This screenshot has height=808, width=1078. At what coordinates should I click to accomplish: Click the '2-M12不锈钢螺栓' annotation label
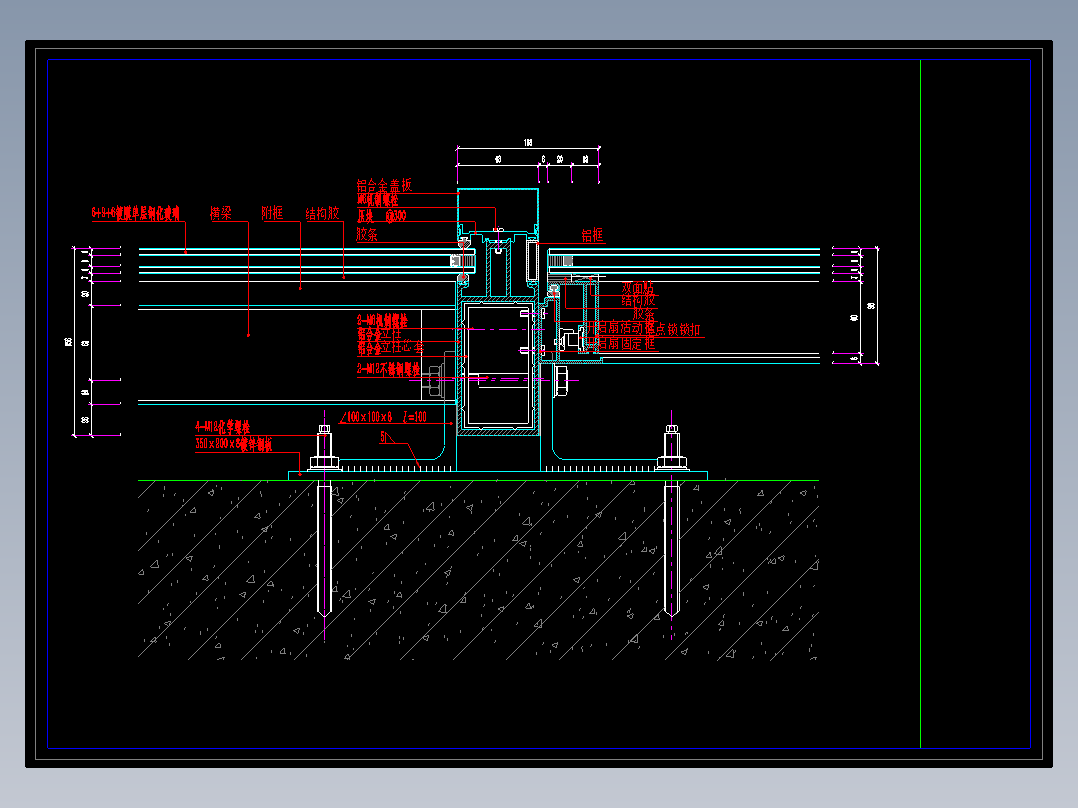coord(388,369)
